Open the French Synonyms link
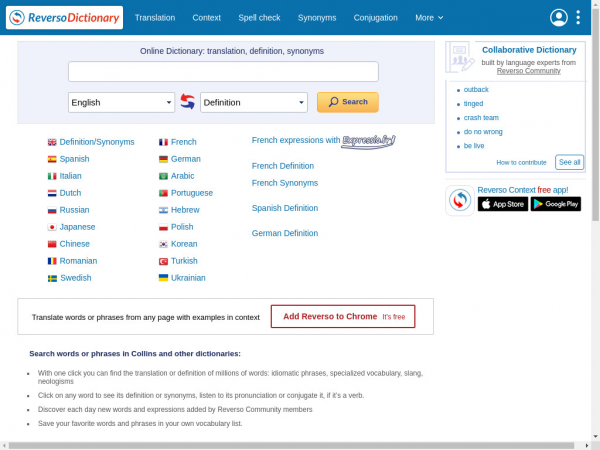600x450 pixels. tap(285, 183)
